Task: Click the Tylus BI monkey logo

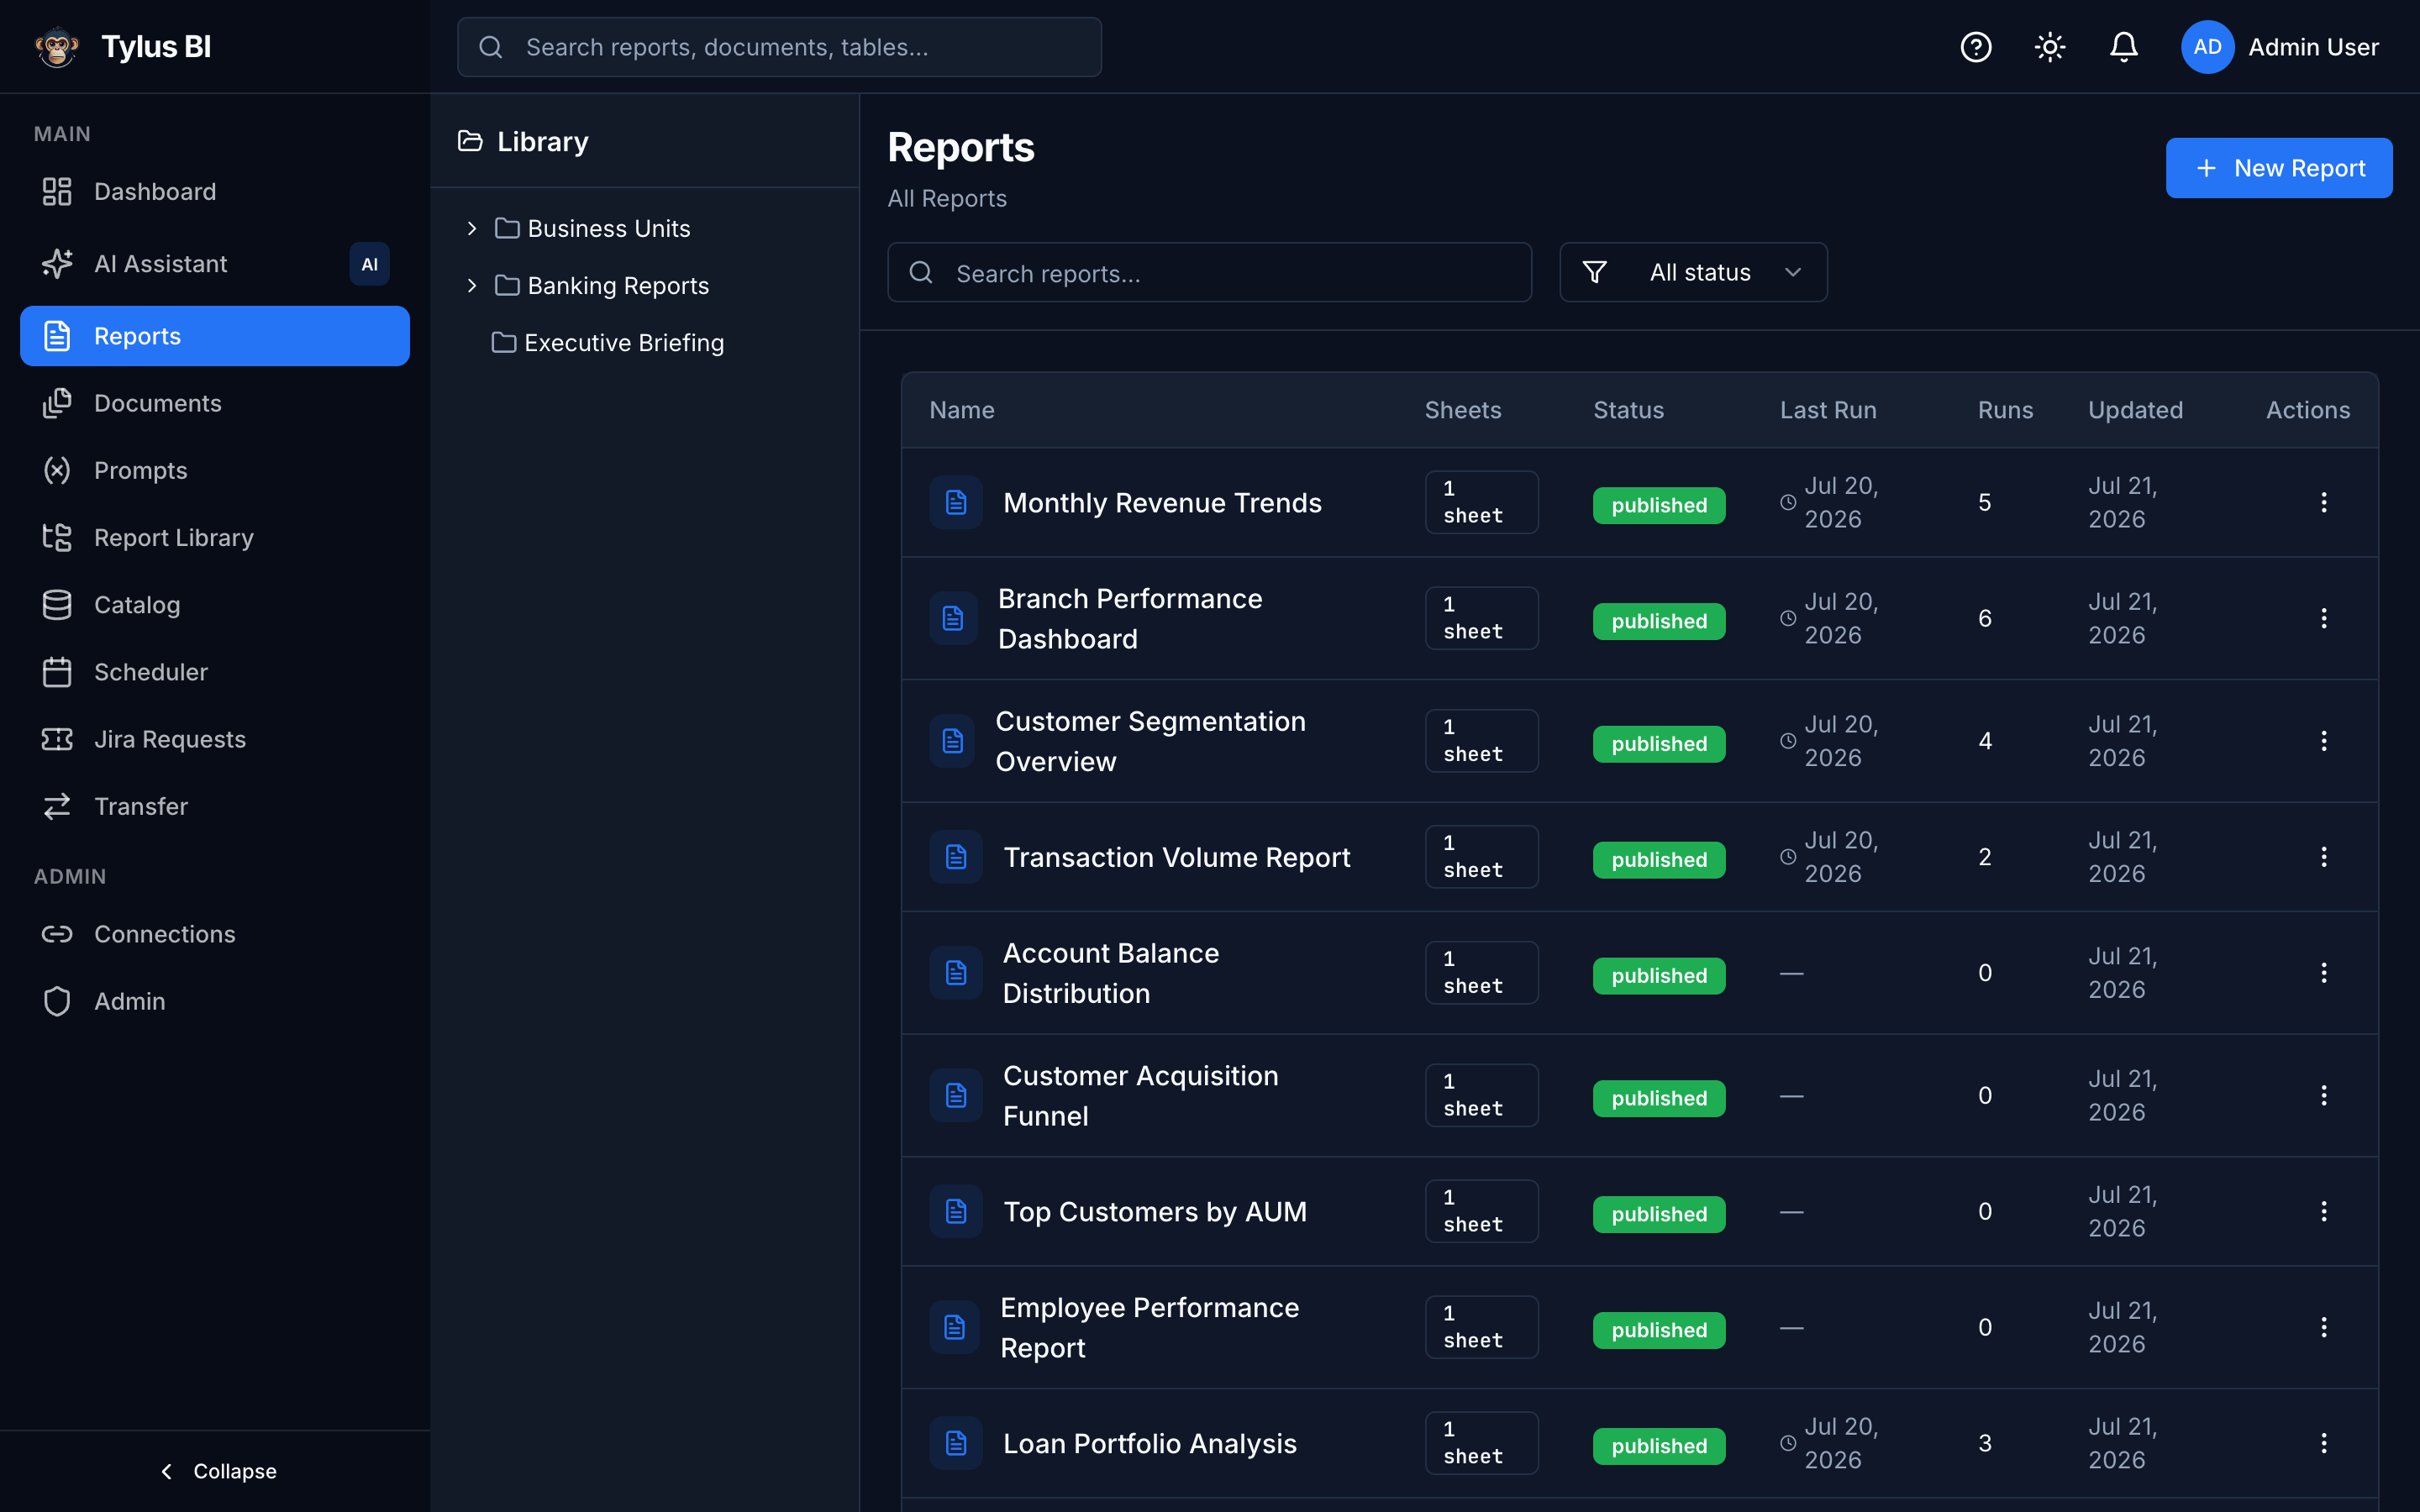Action: click(x=57, y=47)
